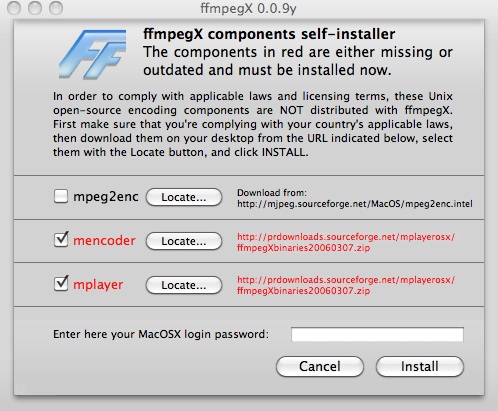Click the red mplayer download URL
The width and height of the screenshot is (498, 411).
click(346, 285)
